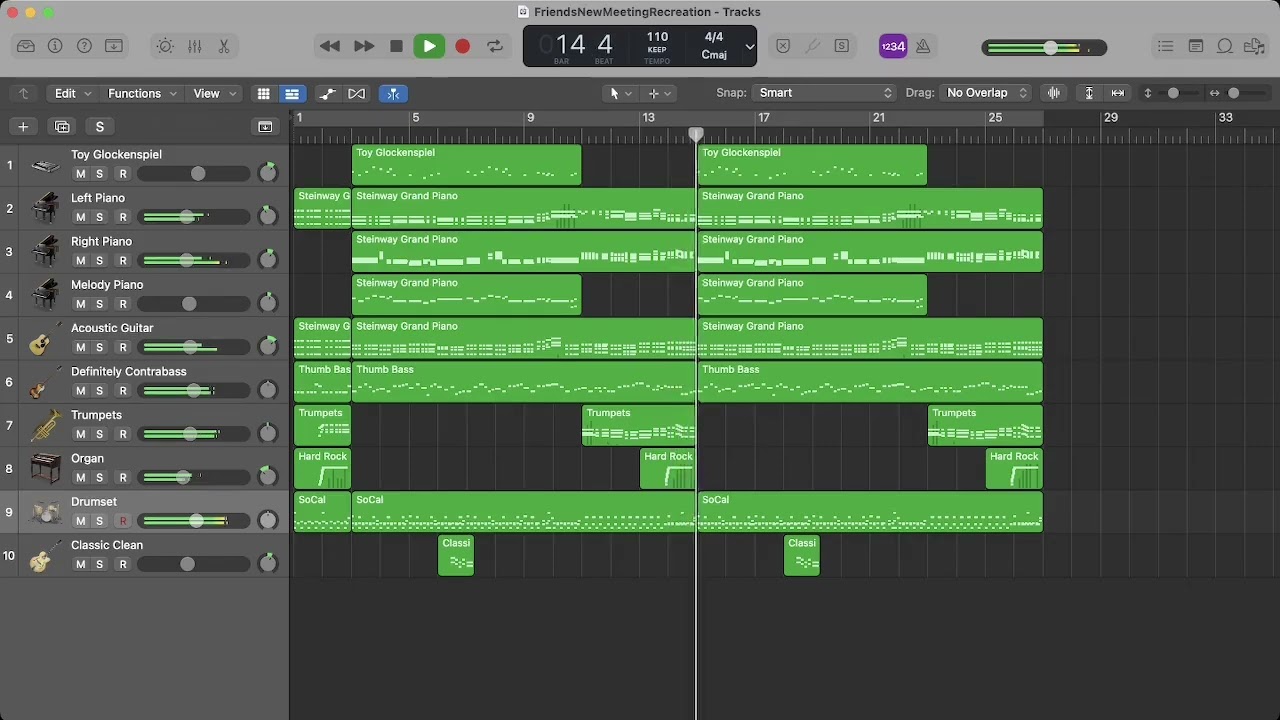Screen dimensions: 1280x720
Task: Toggle the Show Automation button
Action: pos(327,93)
